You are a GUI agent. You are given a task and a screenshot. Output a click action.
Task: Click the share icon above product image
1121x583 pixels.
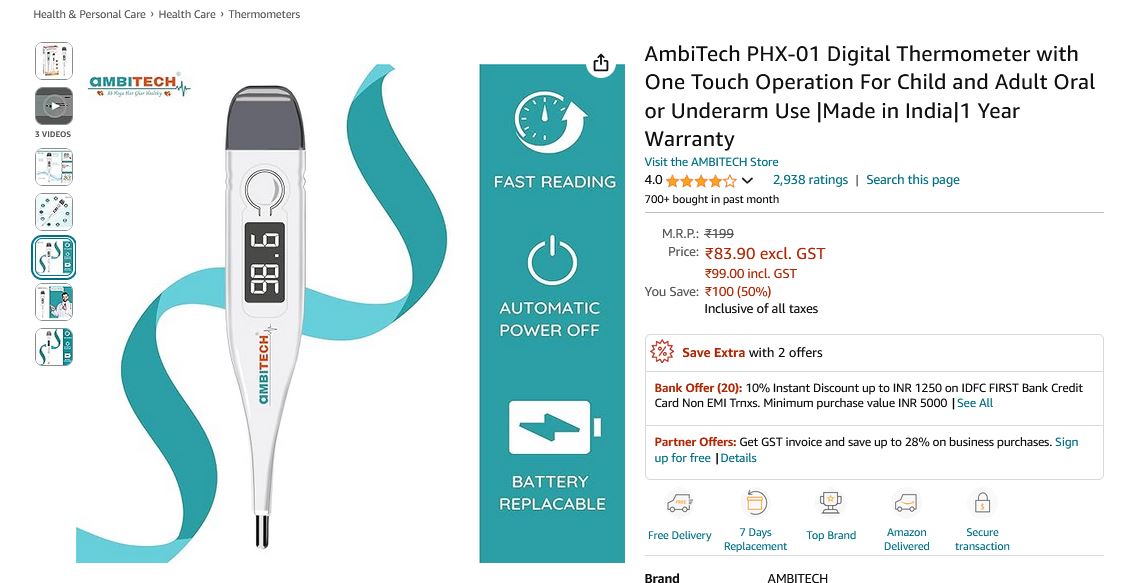(601, 63)
